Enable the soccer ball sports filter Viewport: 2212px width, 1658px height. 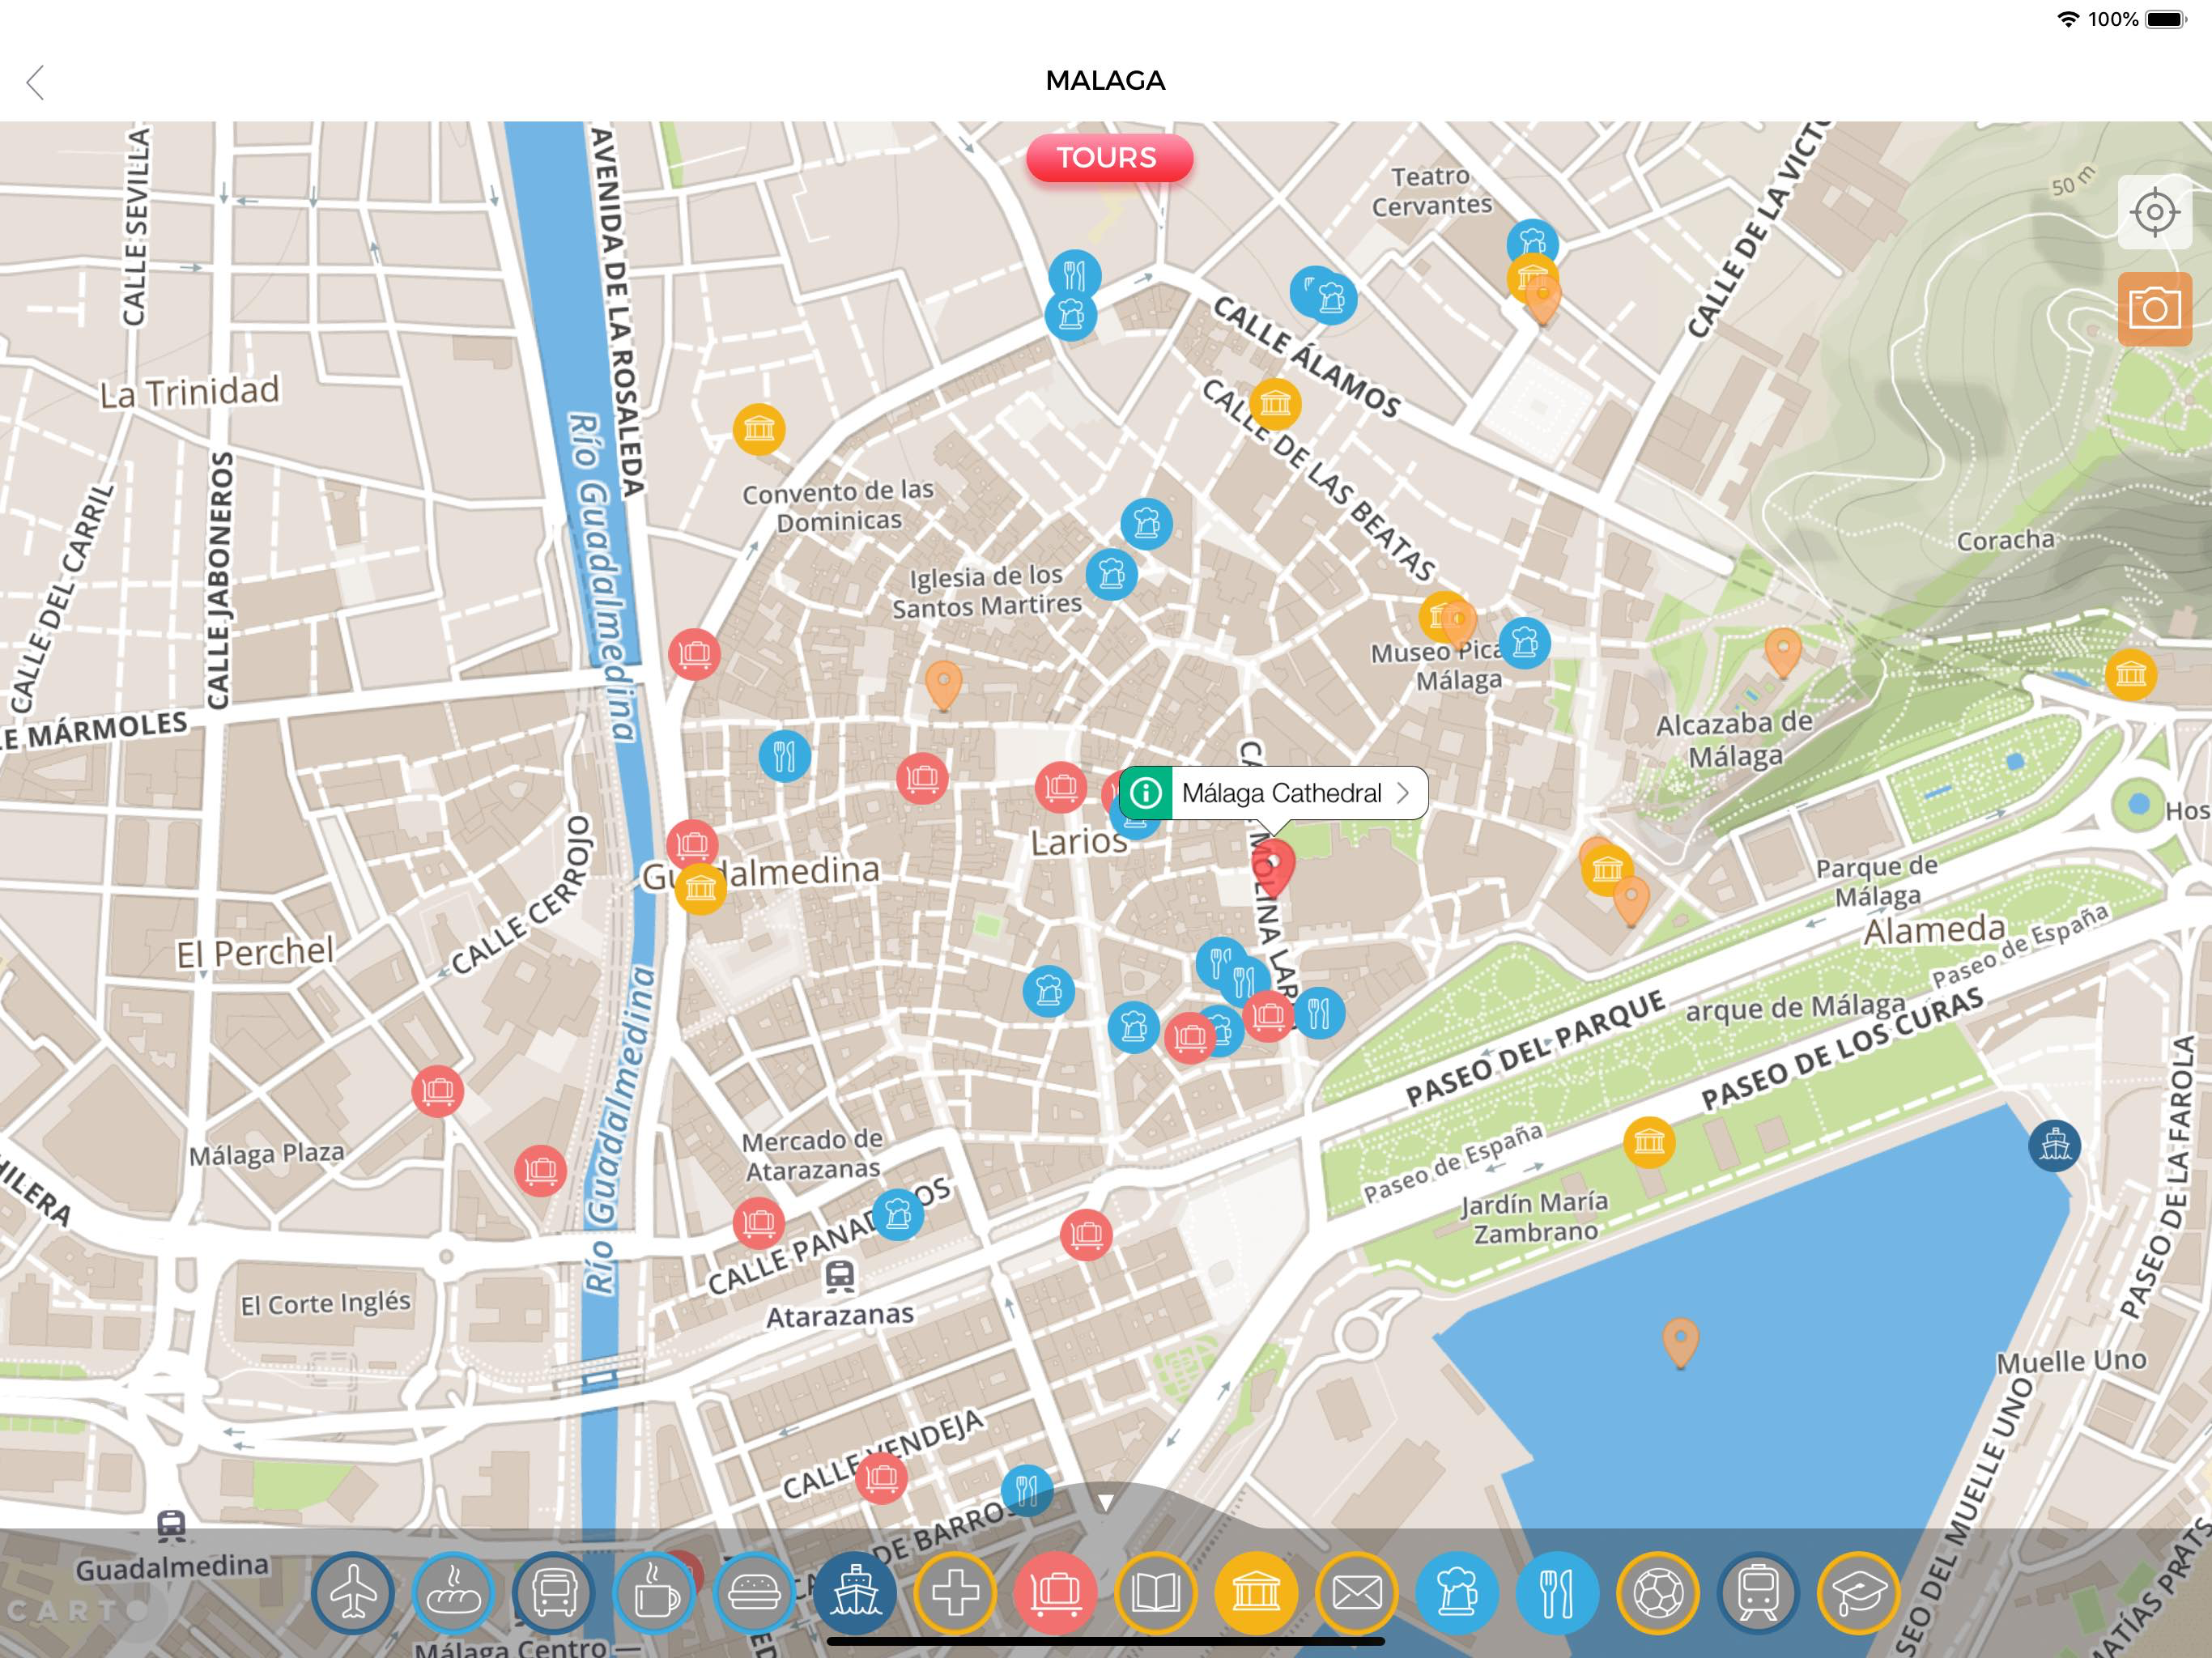[1658, 1592]
